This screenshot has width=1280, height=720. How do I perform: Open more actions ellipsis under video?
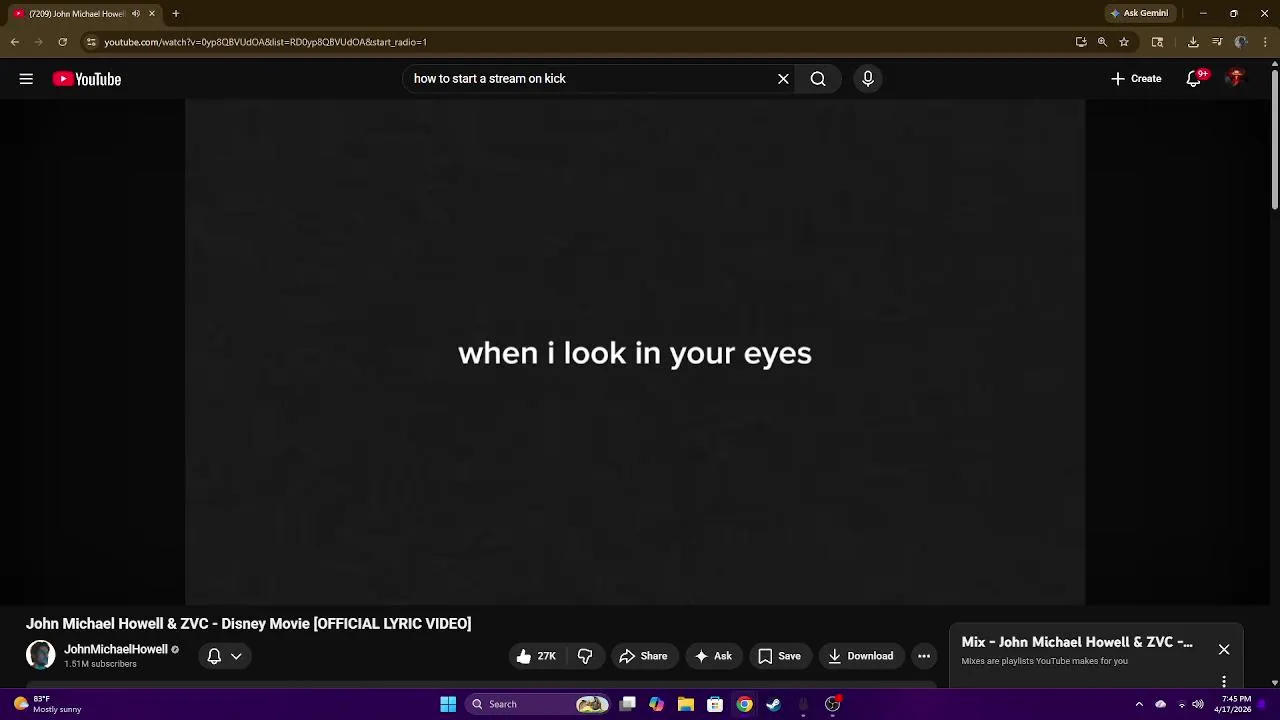[924, 656]
